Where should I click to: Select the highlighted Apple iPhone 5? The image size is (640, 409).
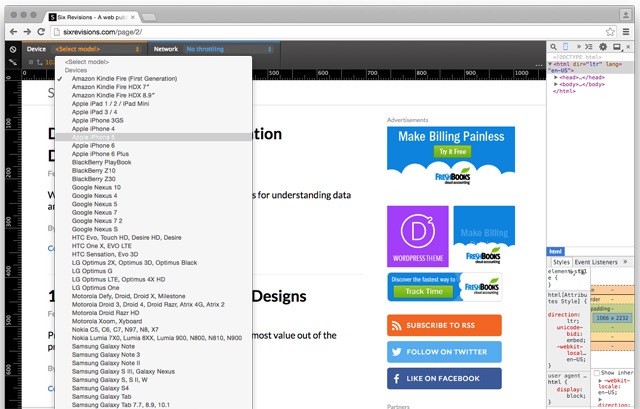[x=153, y=137]
